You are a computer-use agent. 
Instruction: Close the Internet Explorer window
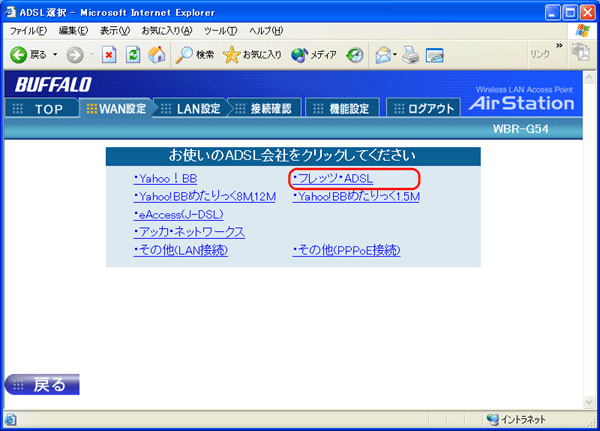587,13
